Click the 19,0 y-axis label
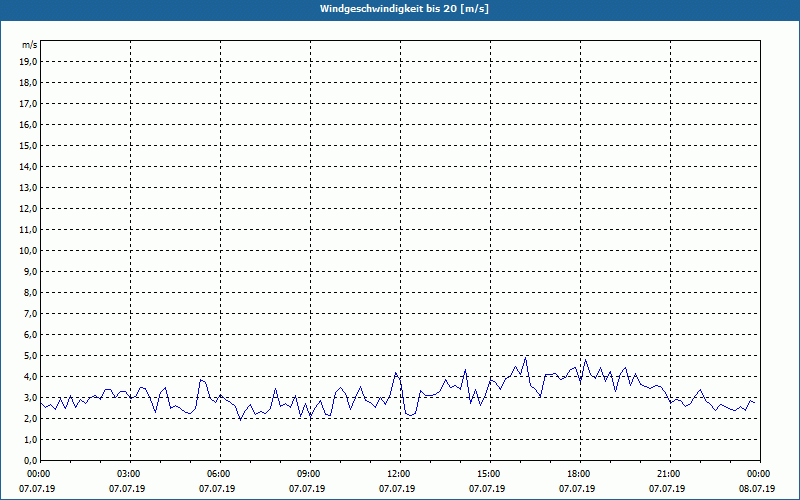Screen dimensions: 800x500 coord(29,62)
